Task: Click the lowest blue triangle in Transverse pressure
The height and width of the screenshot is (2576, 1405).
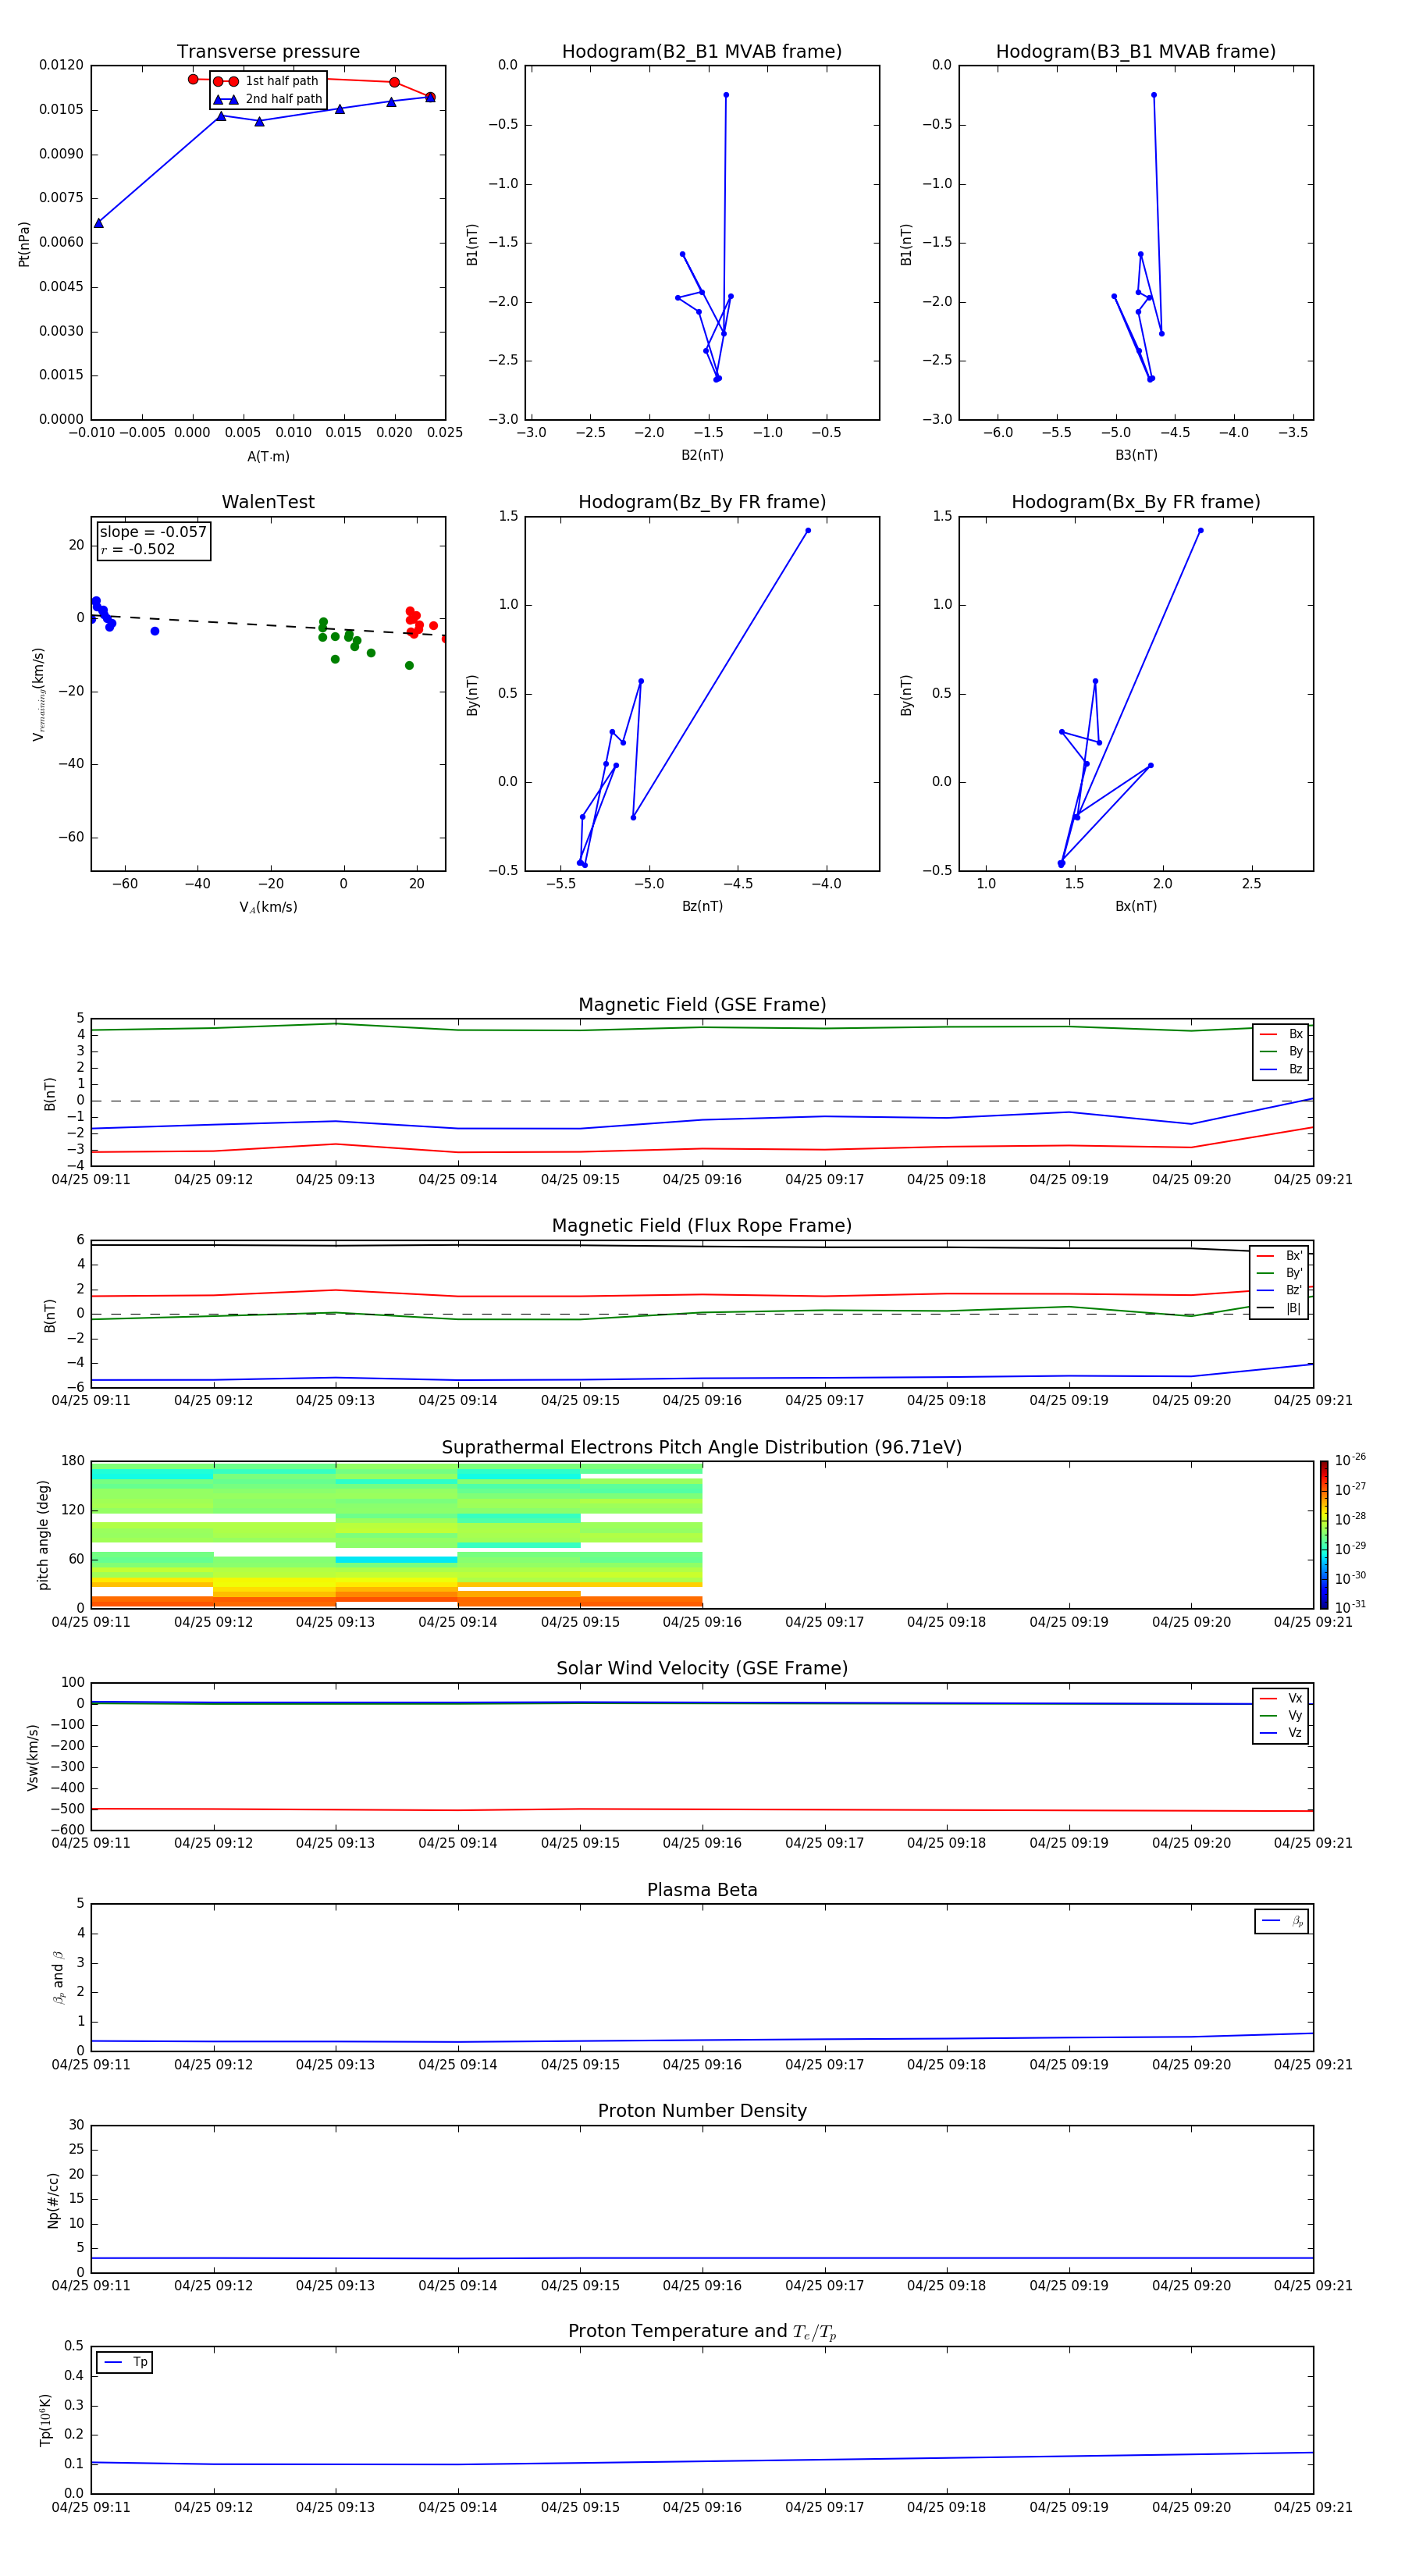Action: point(98,223)
